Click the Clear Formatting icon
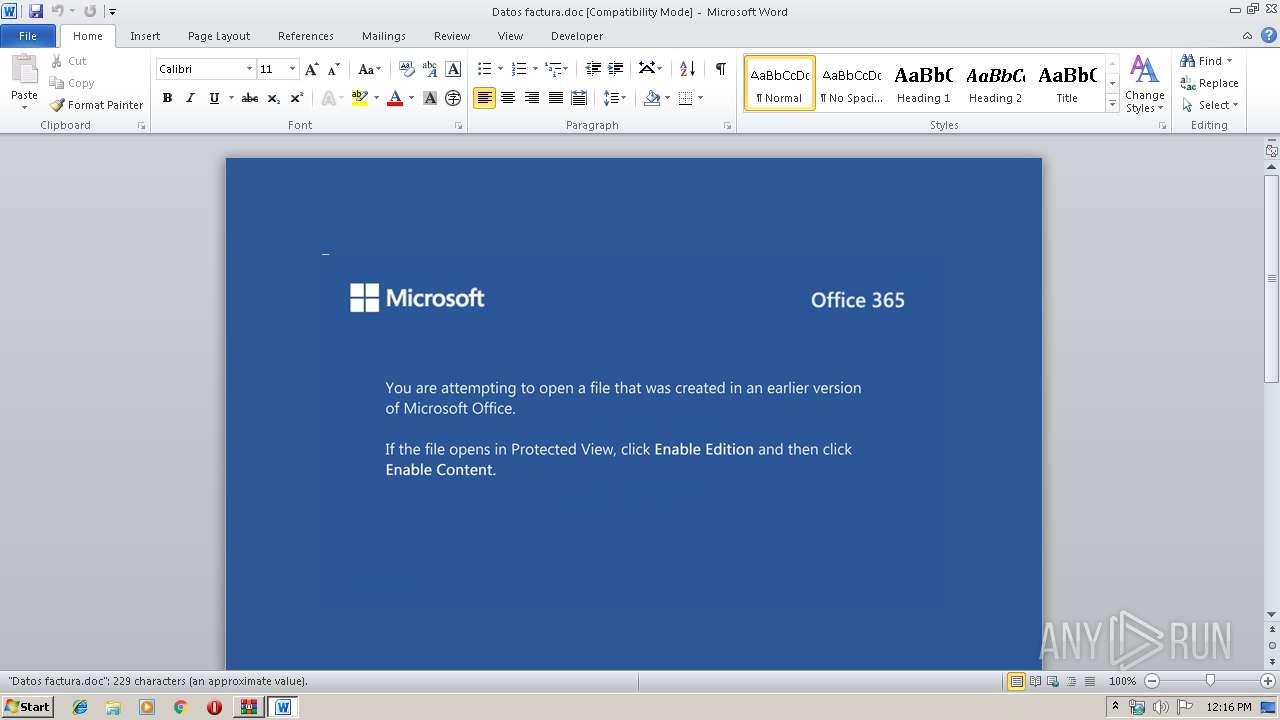1280x720 pixels. (x=406, y=69)
